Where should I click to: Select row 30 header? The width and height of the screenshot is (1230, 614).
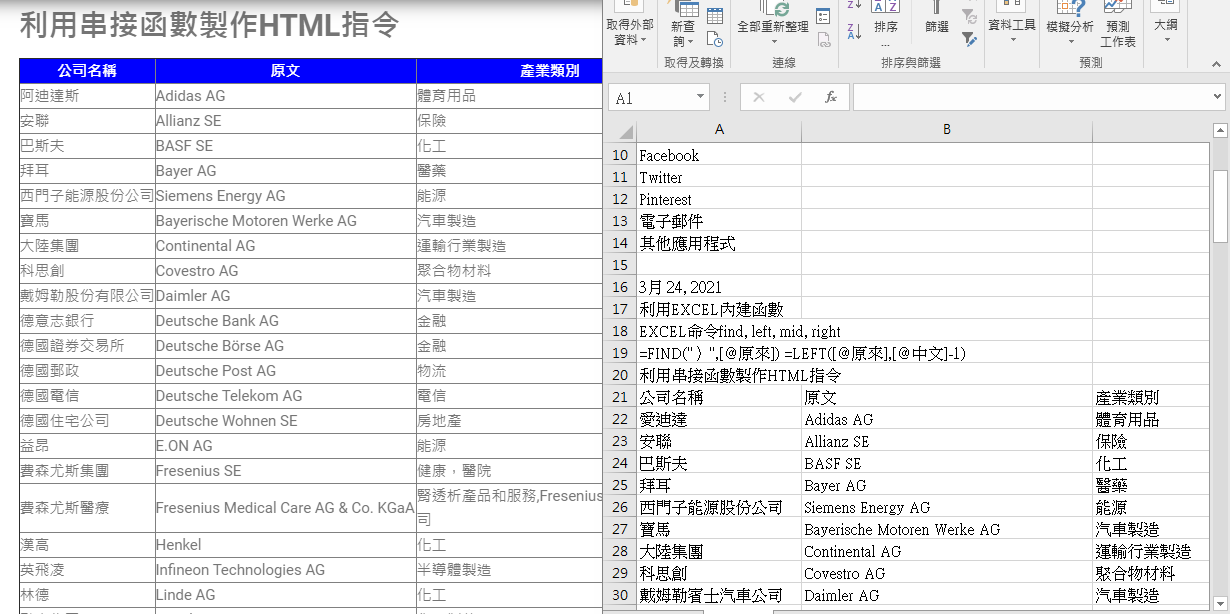[x=621, y=595]
